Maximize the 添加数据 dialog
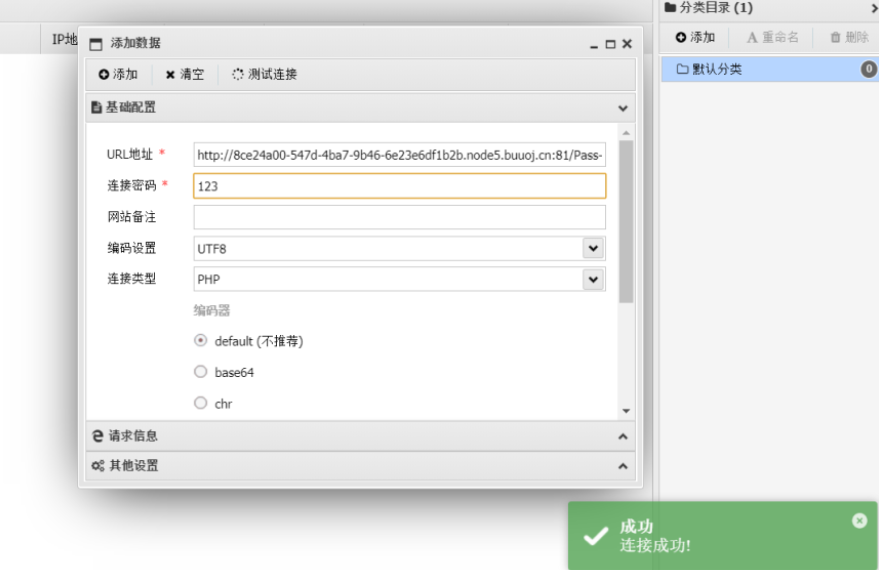 tap(610, 44)
